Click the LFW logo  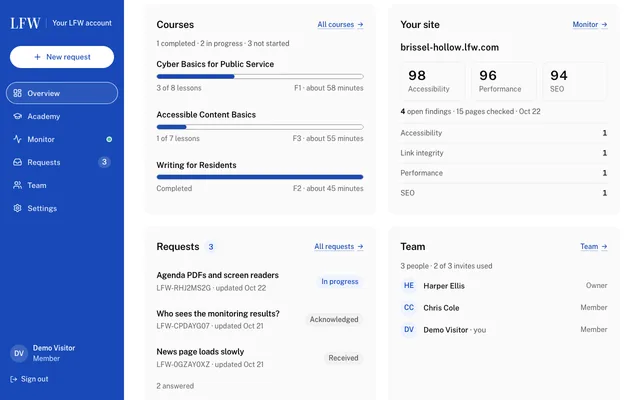point(25,23)
